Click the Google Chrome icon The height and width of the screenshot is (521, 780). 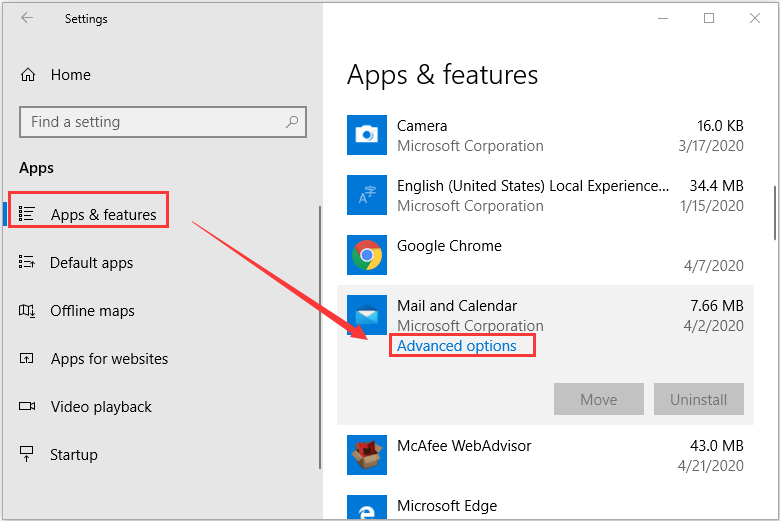pyautogui.click(x=367, y=255)
